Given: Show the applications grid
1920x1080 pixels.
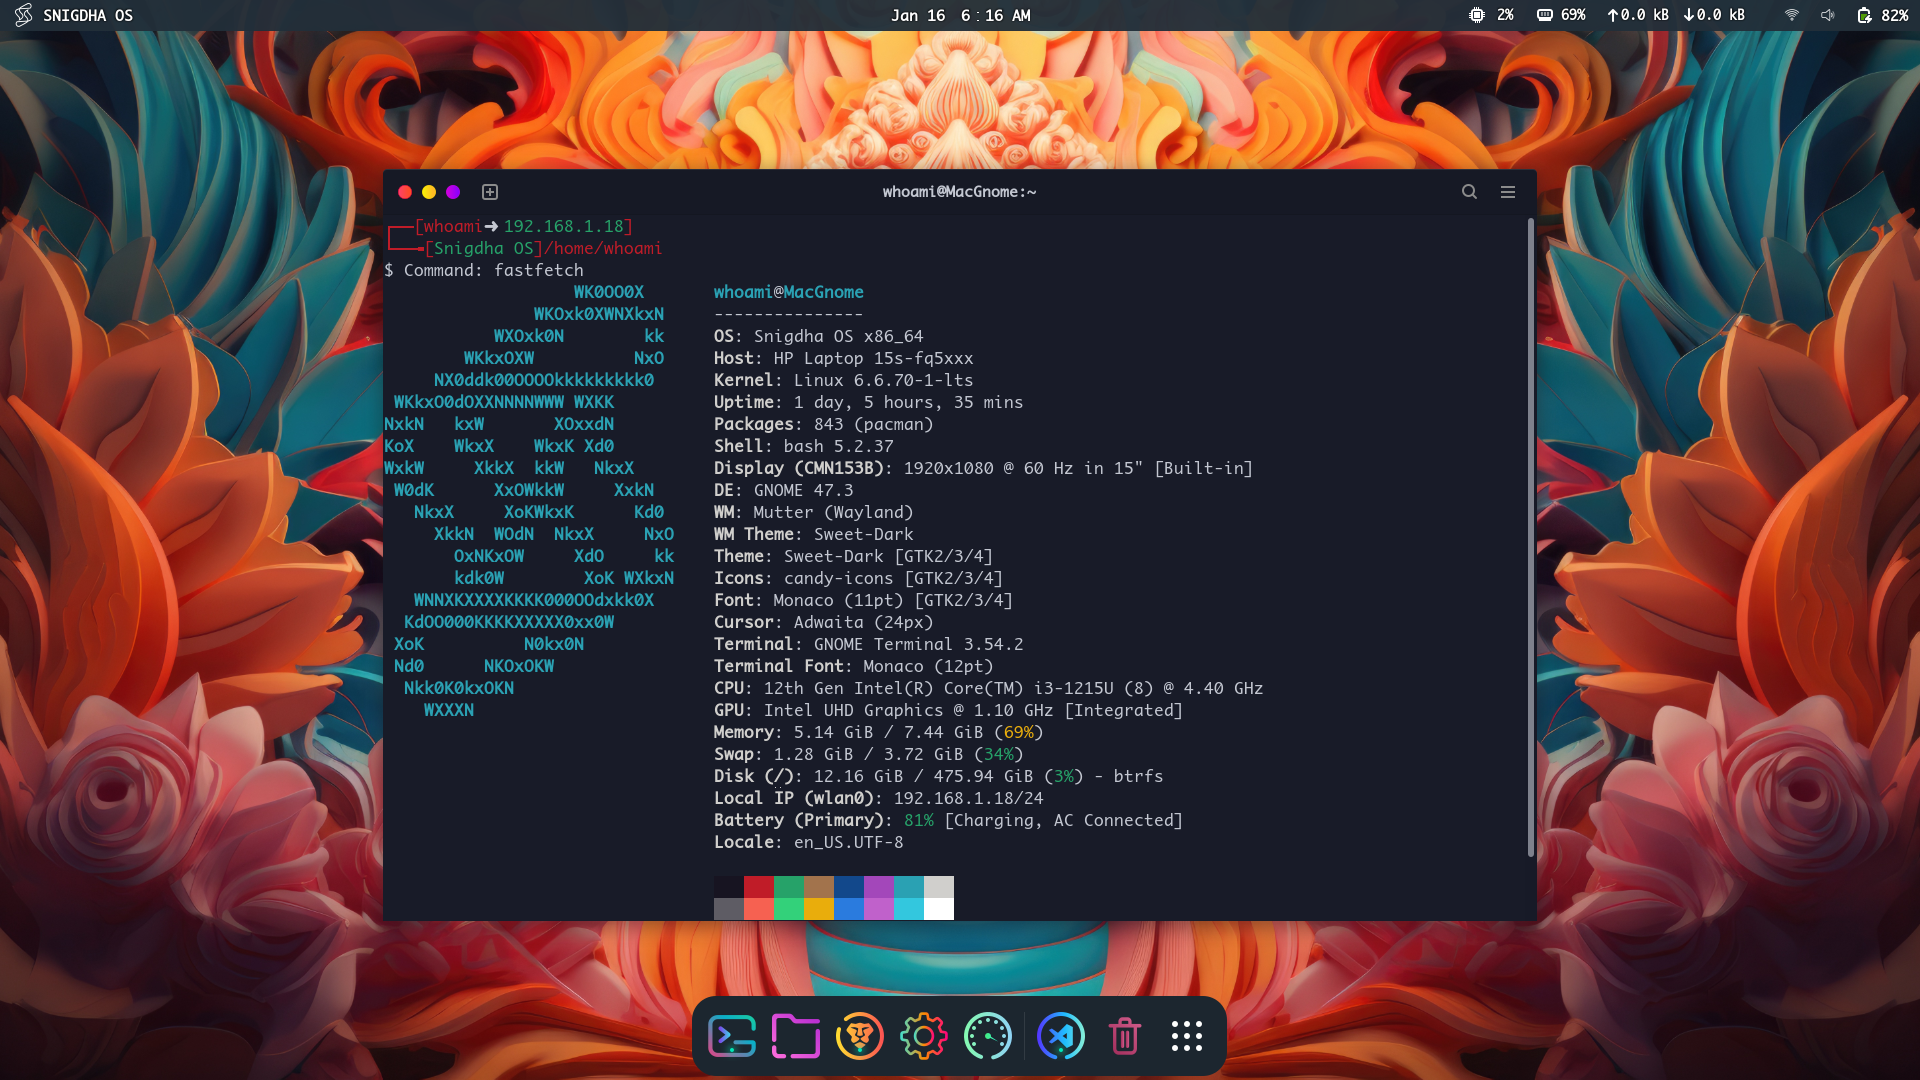Looking at the screenshot, I should click(x=1187, y=1036).
